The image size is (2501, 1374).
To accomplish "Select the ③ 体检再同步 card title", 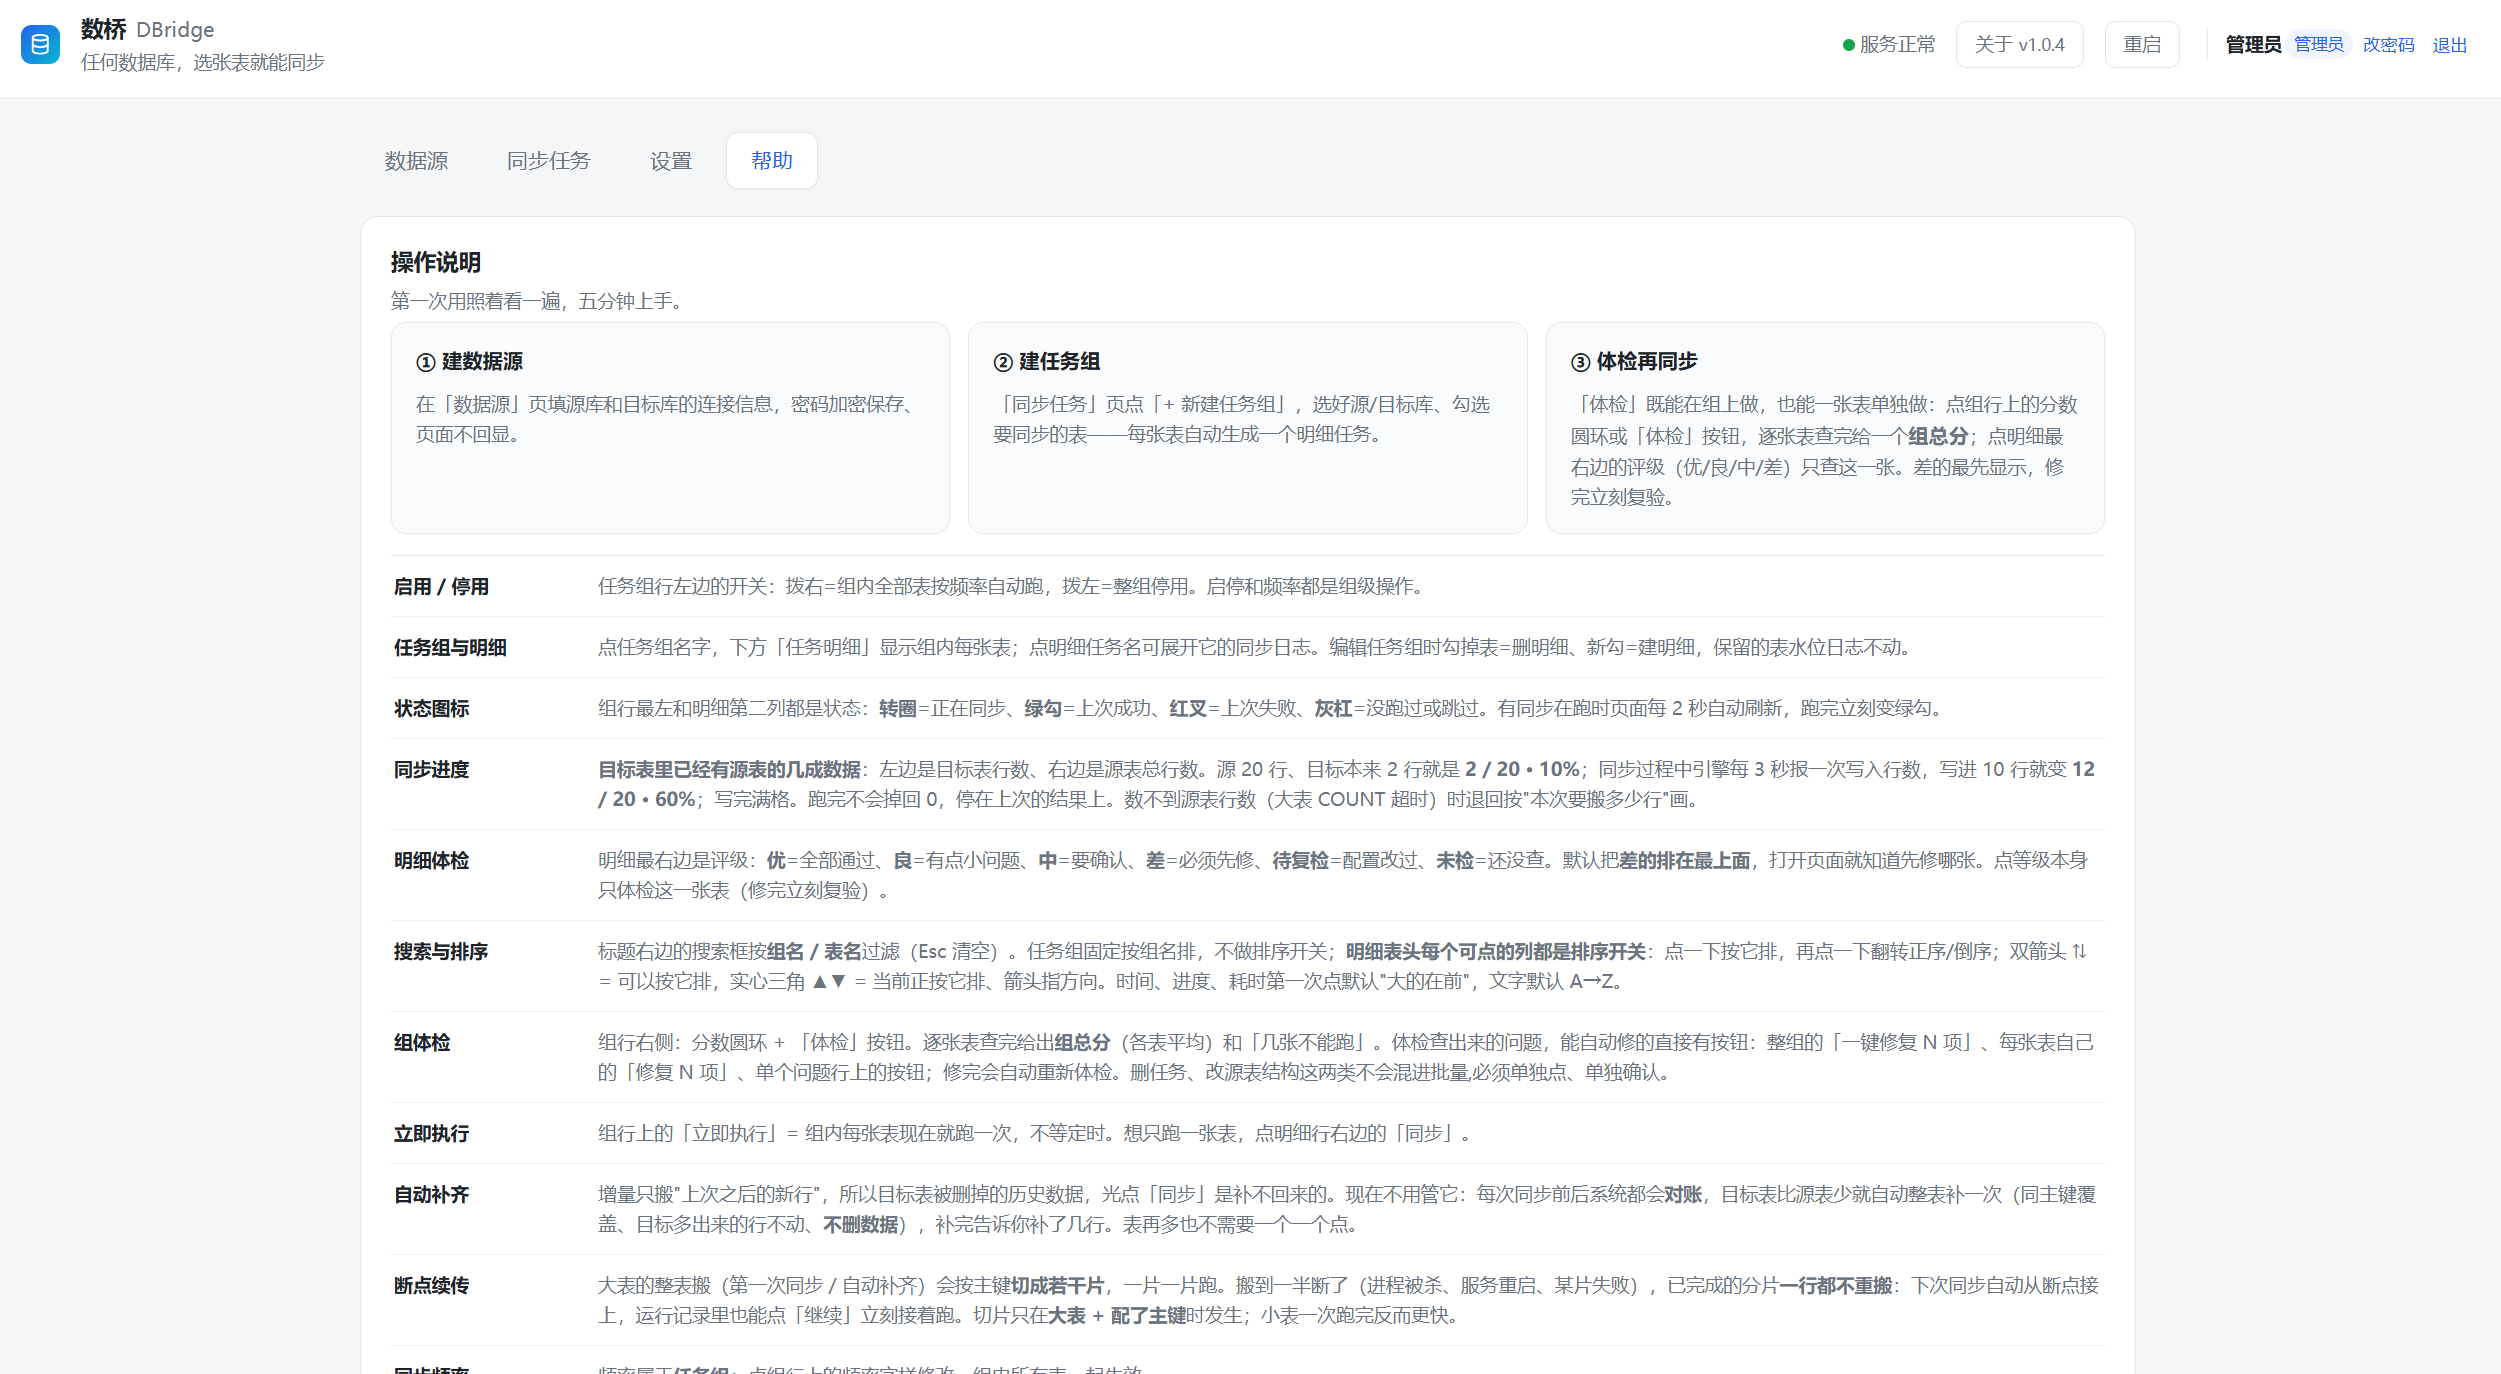I will pos(1634,362).
